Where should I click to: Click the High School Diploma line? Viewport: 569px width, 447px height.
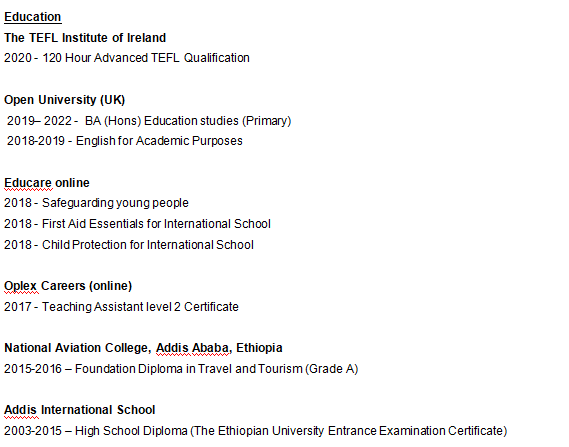click(x=255, y=431)
